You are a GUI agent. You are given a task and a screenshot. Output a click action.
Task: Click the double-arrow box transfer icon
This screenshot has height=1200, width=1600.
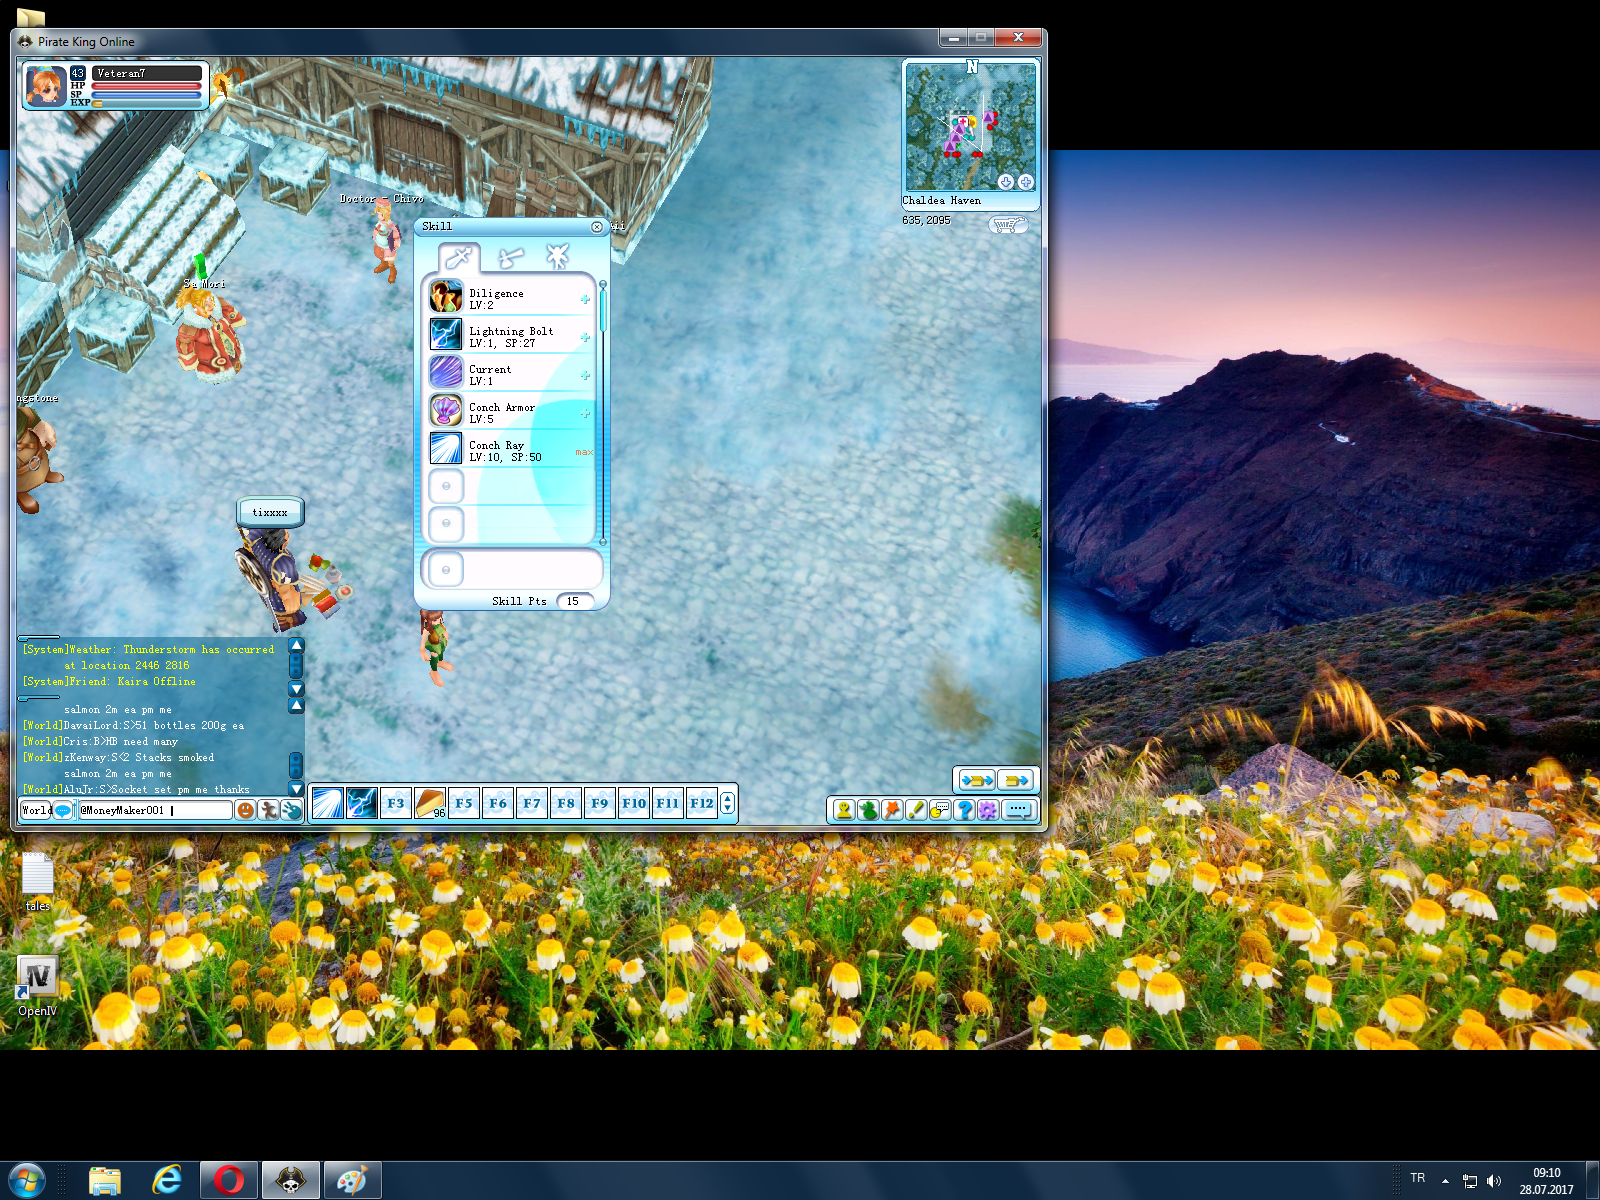click(976, 779)
